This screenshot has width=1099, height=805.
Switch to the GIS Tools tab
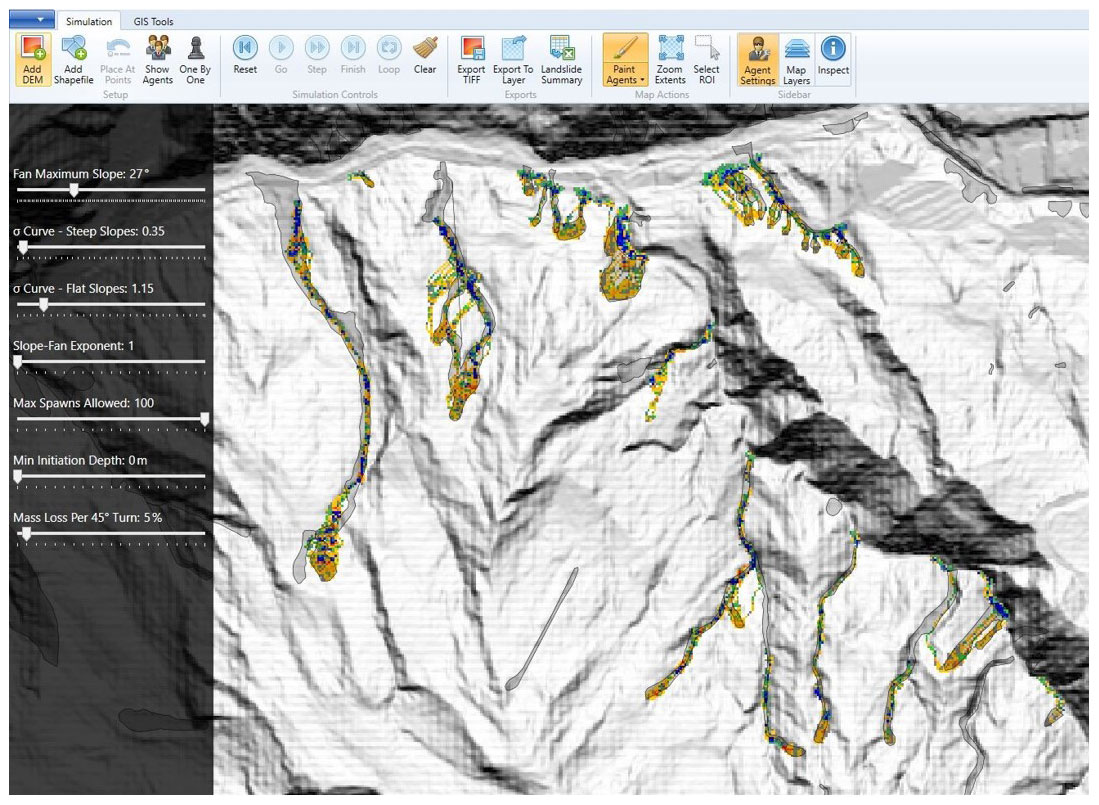pyautogui.click(x=154, y=21)
